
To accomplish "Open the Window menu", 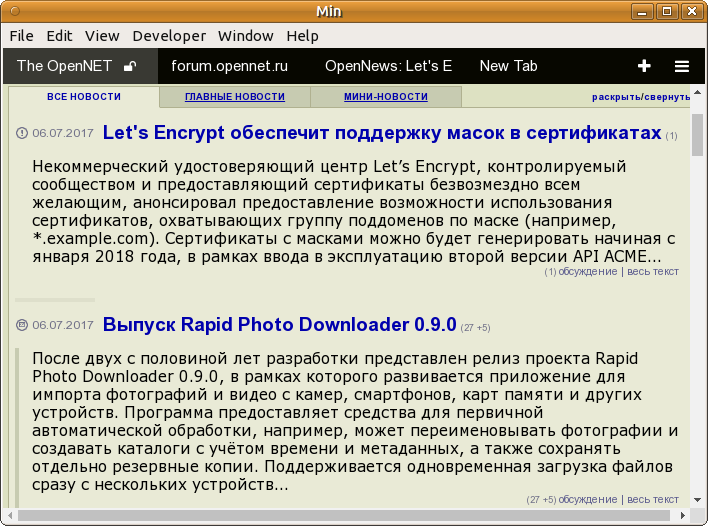I will (x=246, y=36).
